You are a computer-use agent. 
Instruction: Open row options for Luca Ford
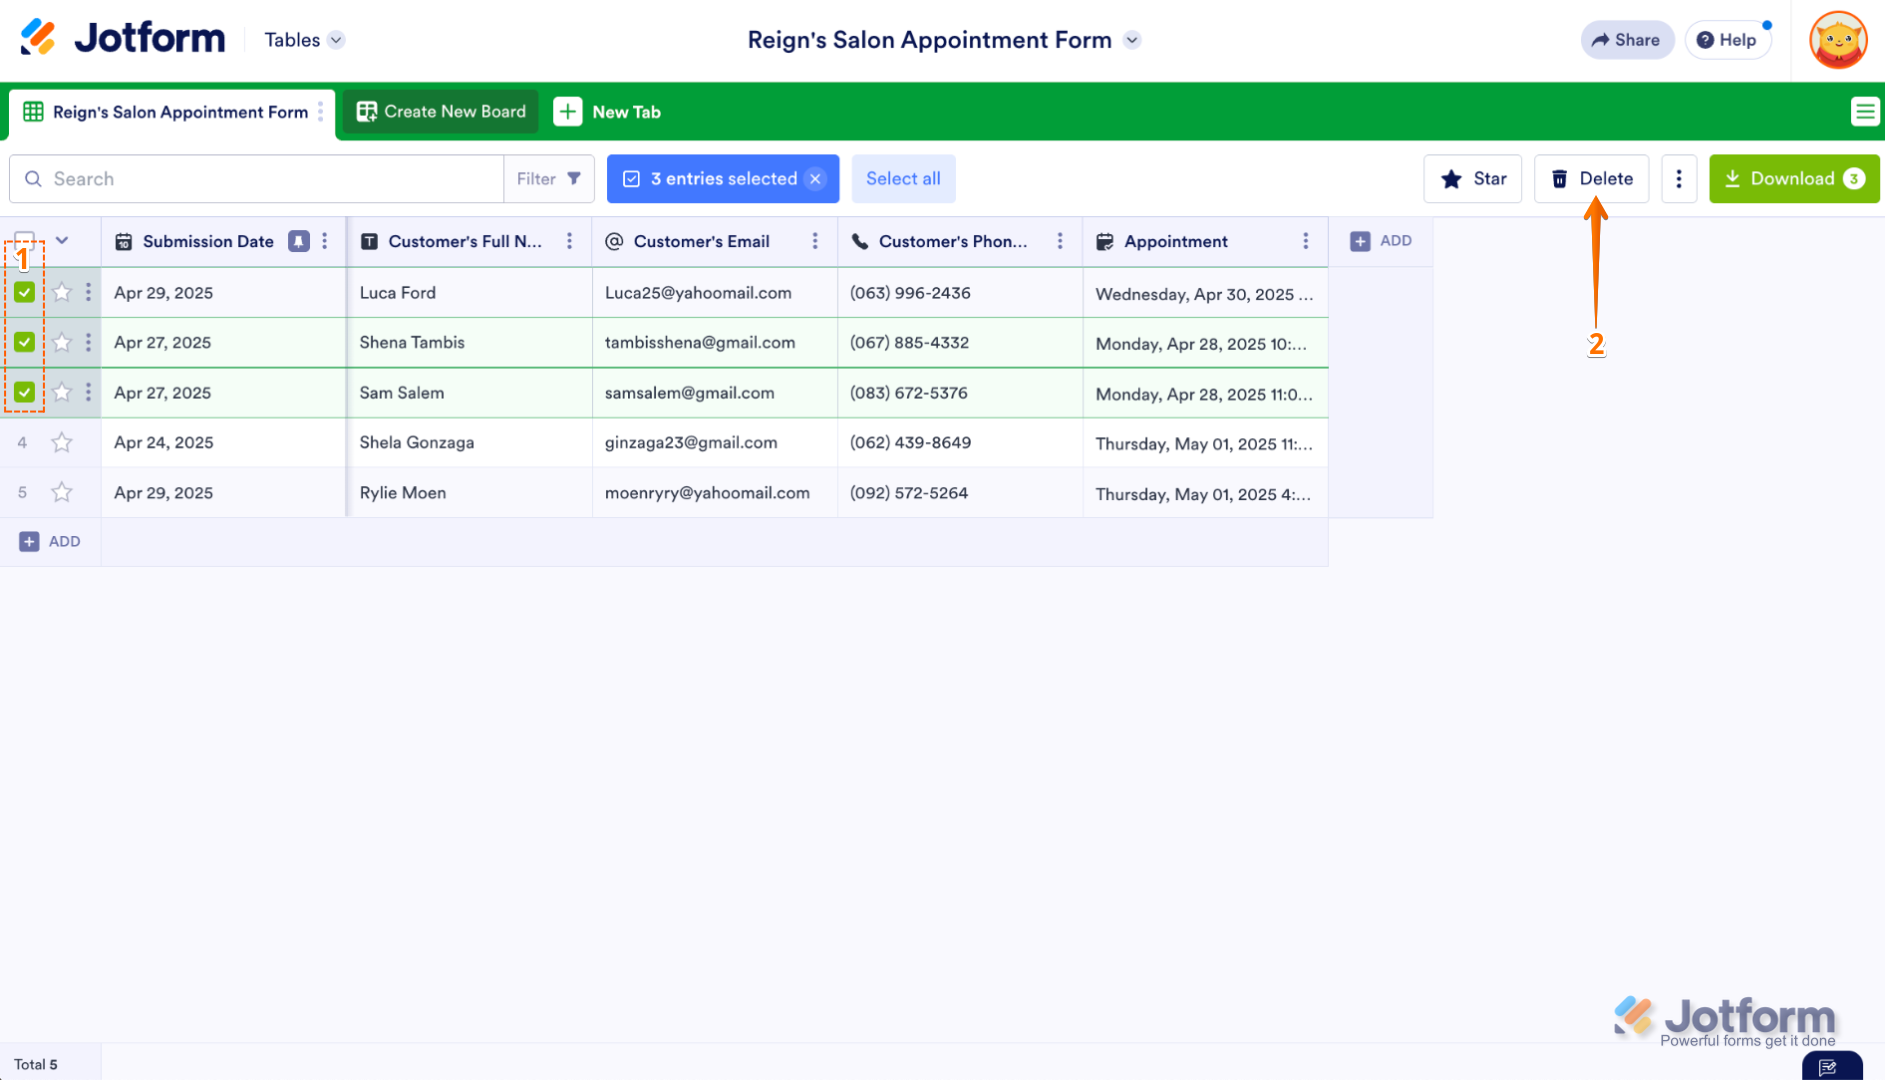(88, 292)
